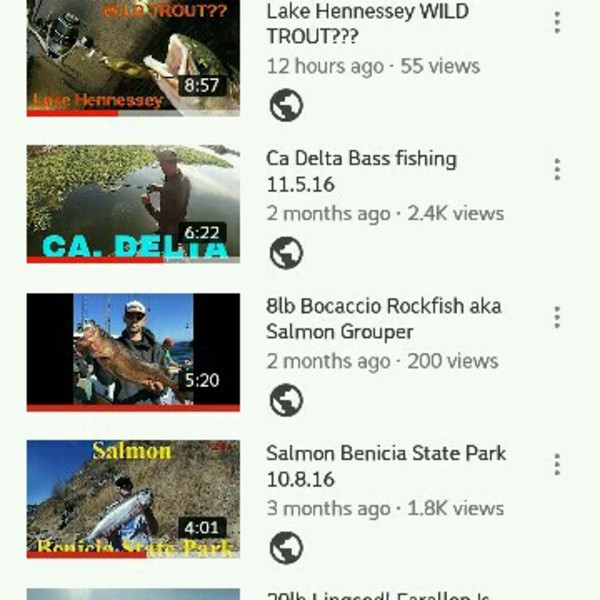Open the Lake Hennessey WILD TROUT thumbnail
The image size is (600, 600).
point(133,57)
